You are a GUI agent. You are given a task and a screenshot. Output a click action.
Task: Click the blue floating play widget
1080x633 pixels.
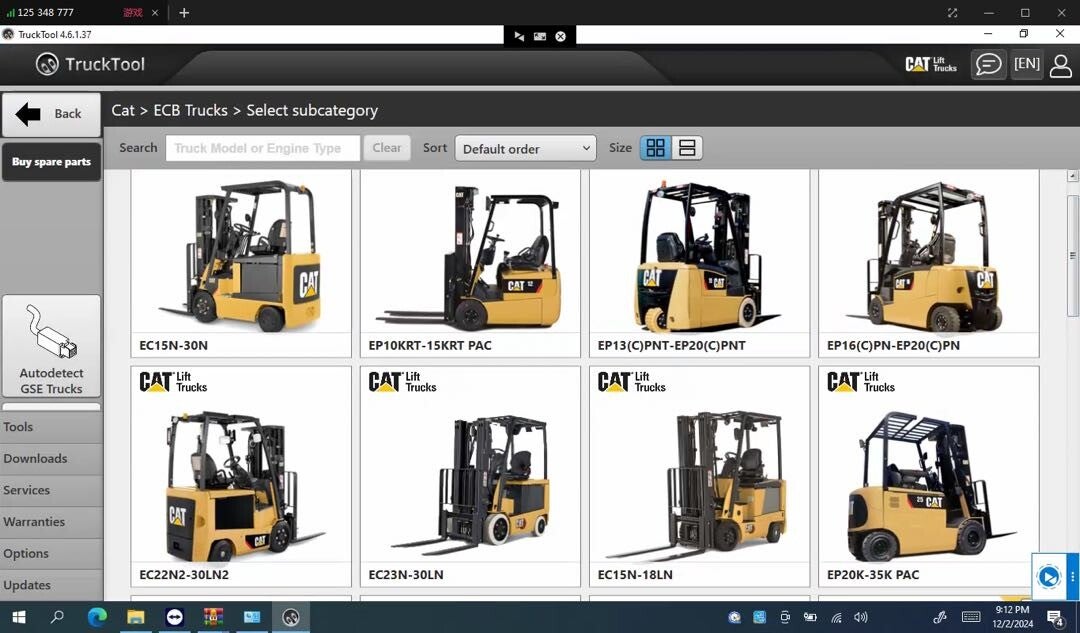coord(1048,577)
